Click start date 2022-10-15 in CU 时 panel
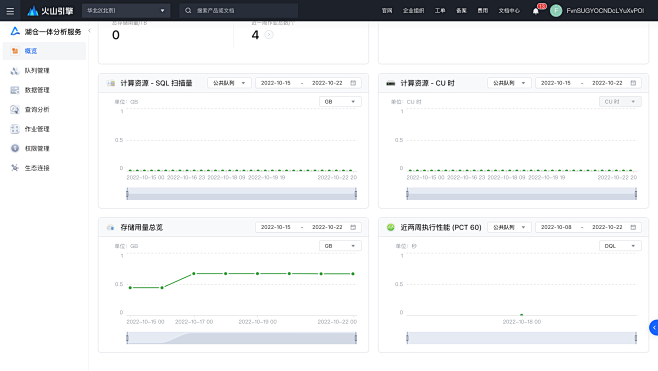 point(556,83)
